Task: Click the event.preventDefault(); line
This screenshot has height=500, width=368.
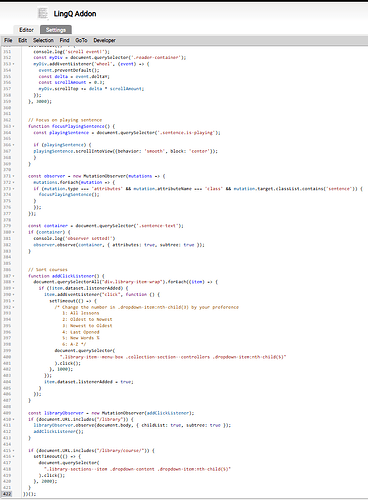Action: [69, 70]
